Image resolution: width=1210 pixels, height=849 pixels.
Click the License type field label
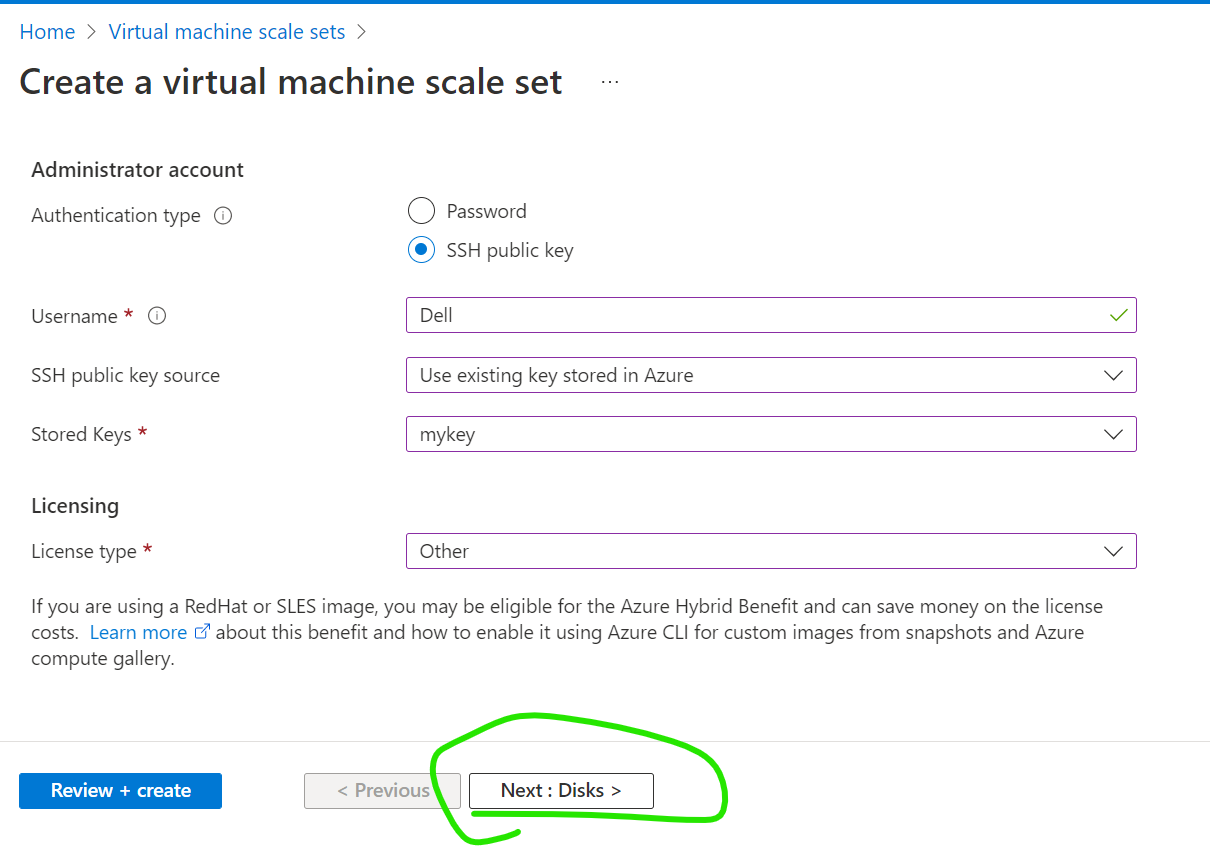[x=91, y=551]
